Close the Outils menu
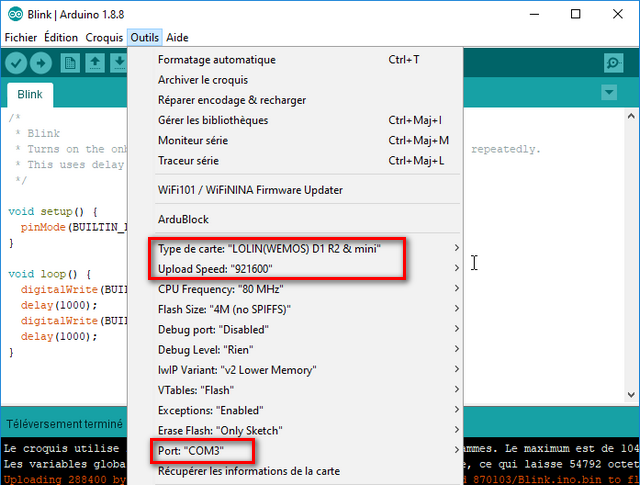This screenshot has height=485, width=640. pos(144,38)
